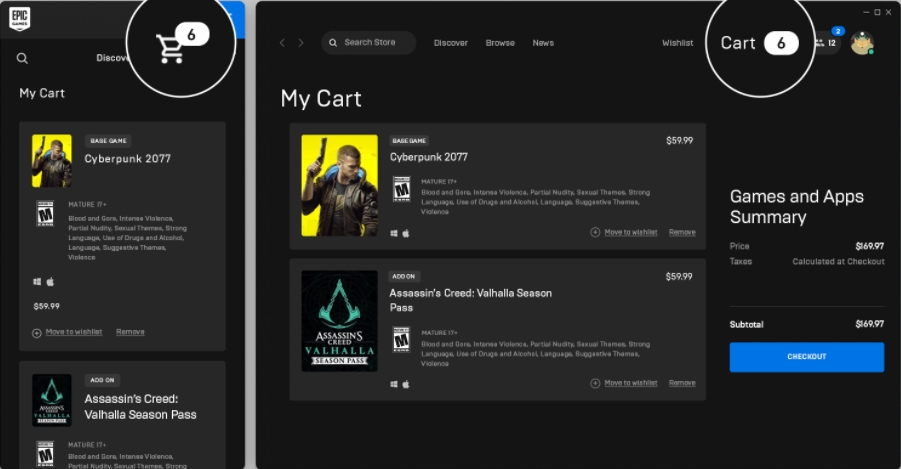Click Remove on mobile Cyberpunk 2077 card

(130, 332)
